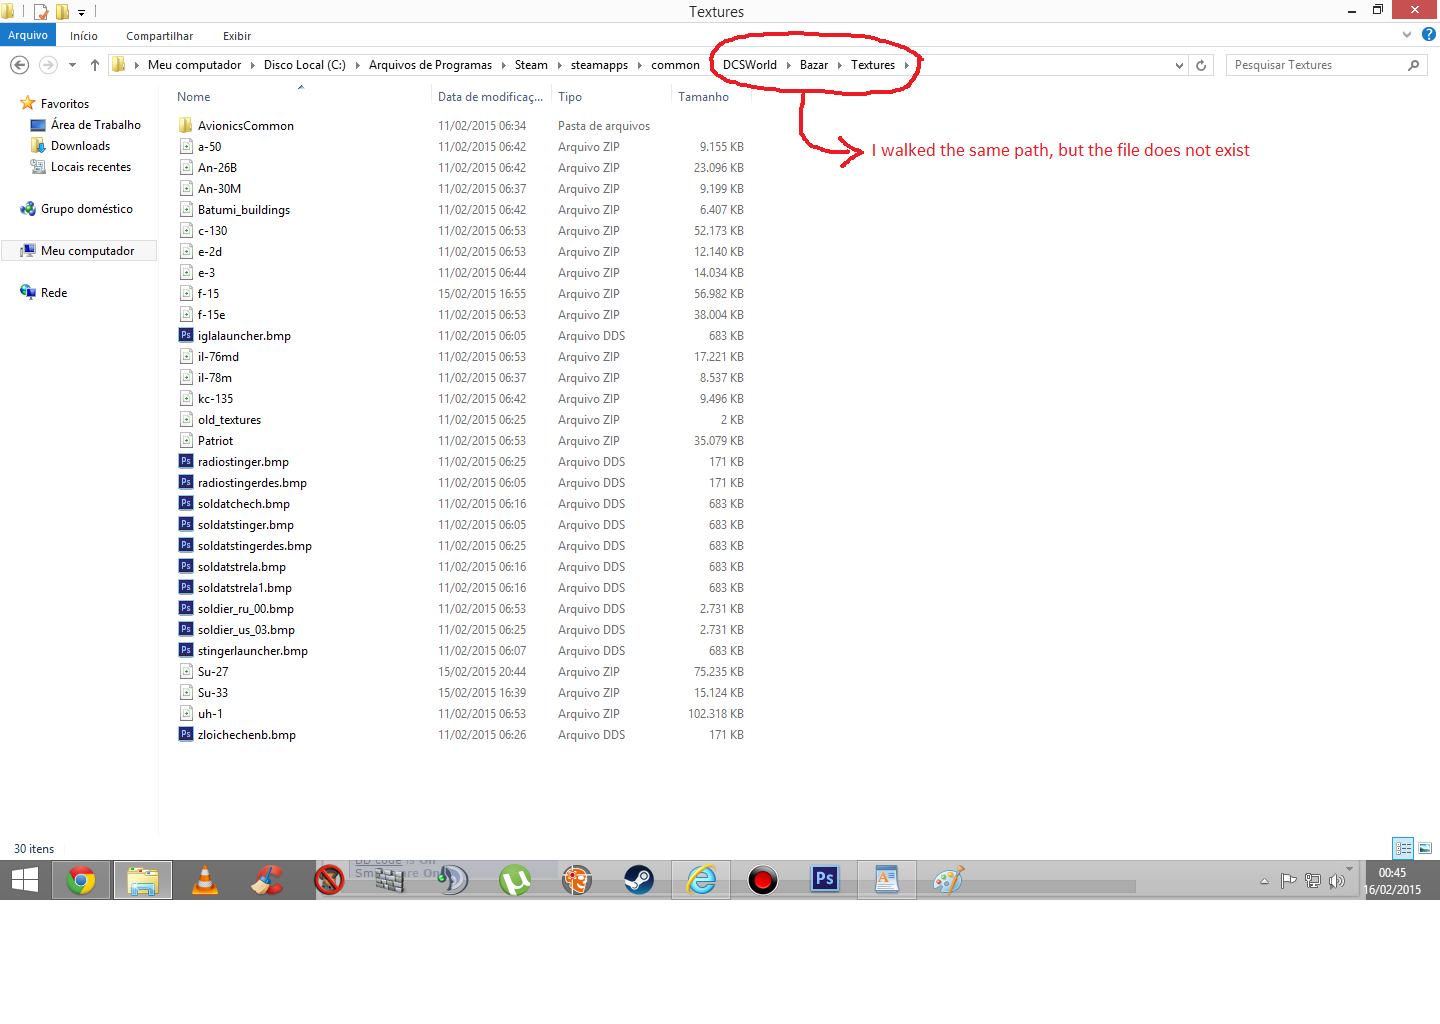Open the Exibir ribbon tab

pyautogui.click(x=237, y=36)
